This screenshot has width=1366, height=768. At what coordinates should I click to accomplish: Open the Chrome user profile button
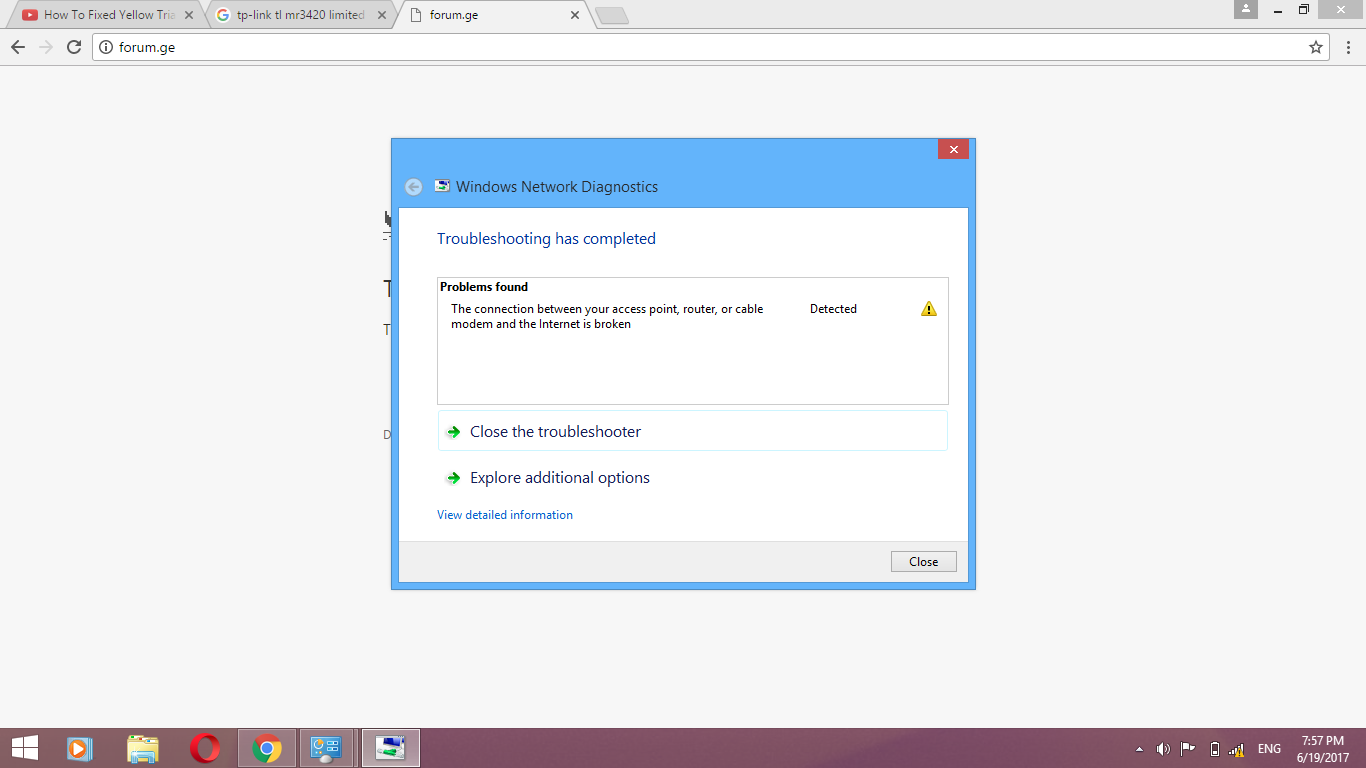pyautogui.click(x=1246, y=9)
